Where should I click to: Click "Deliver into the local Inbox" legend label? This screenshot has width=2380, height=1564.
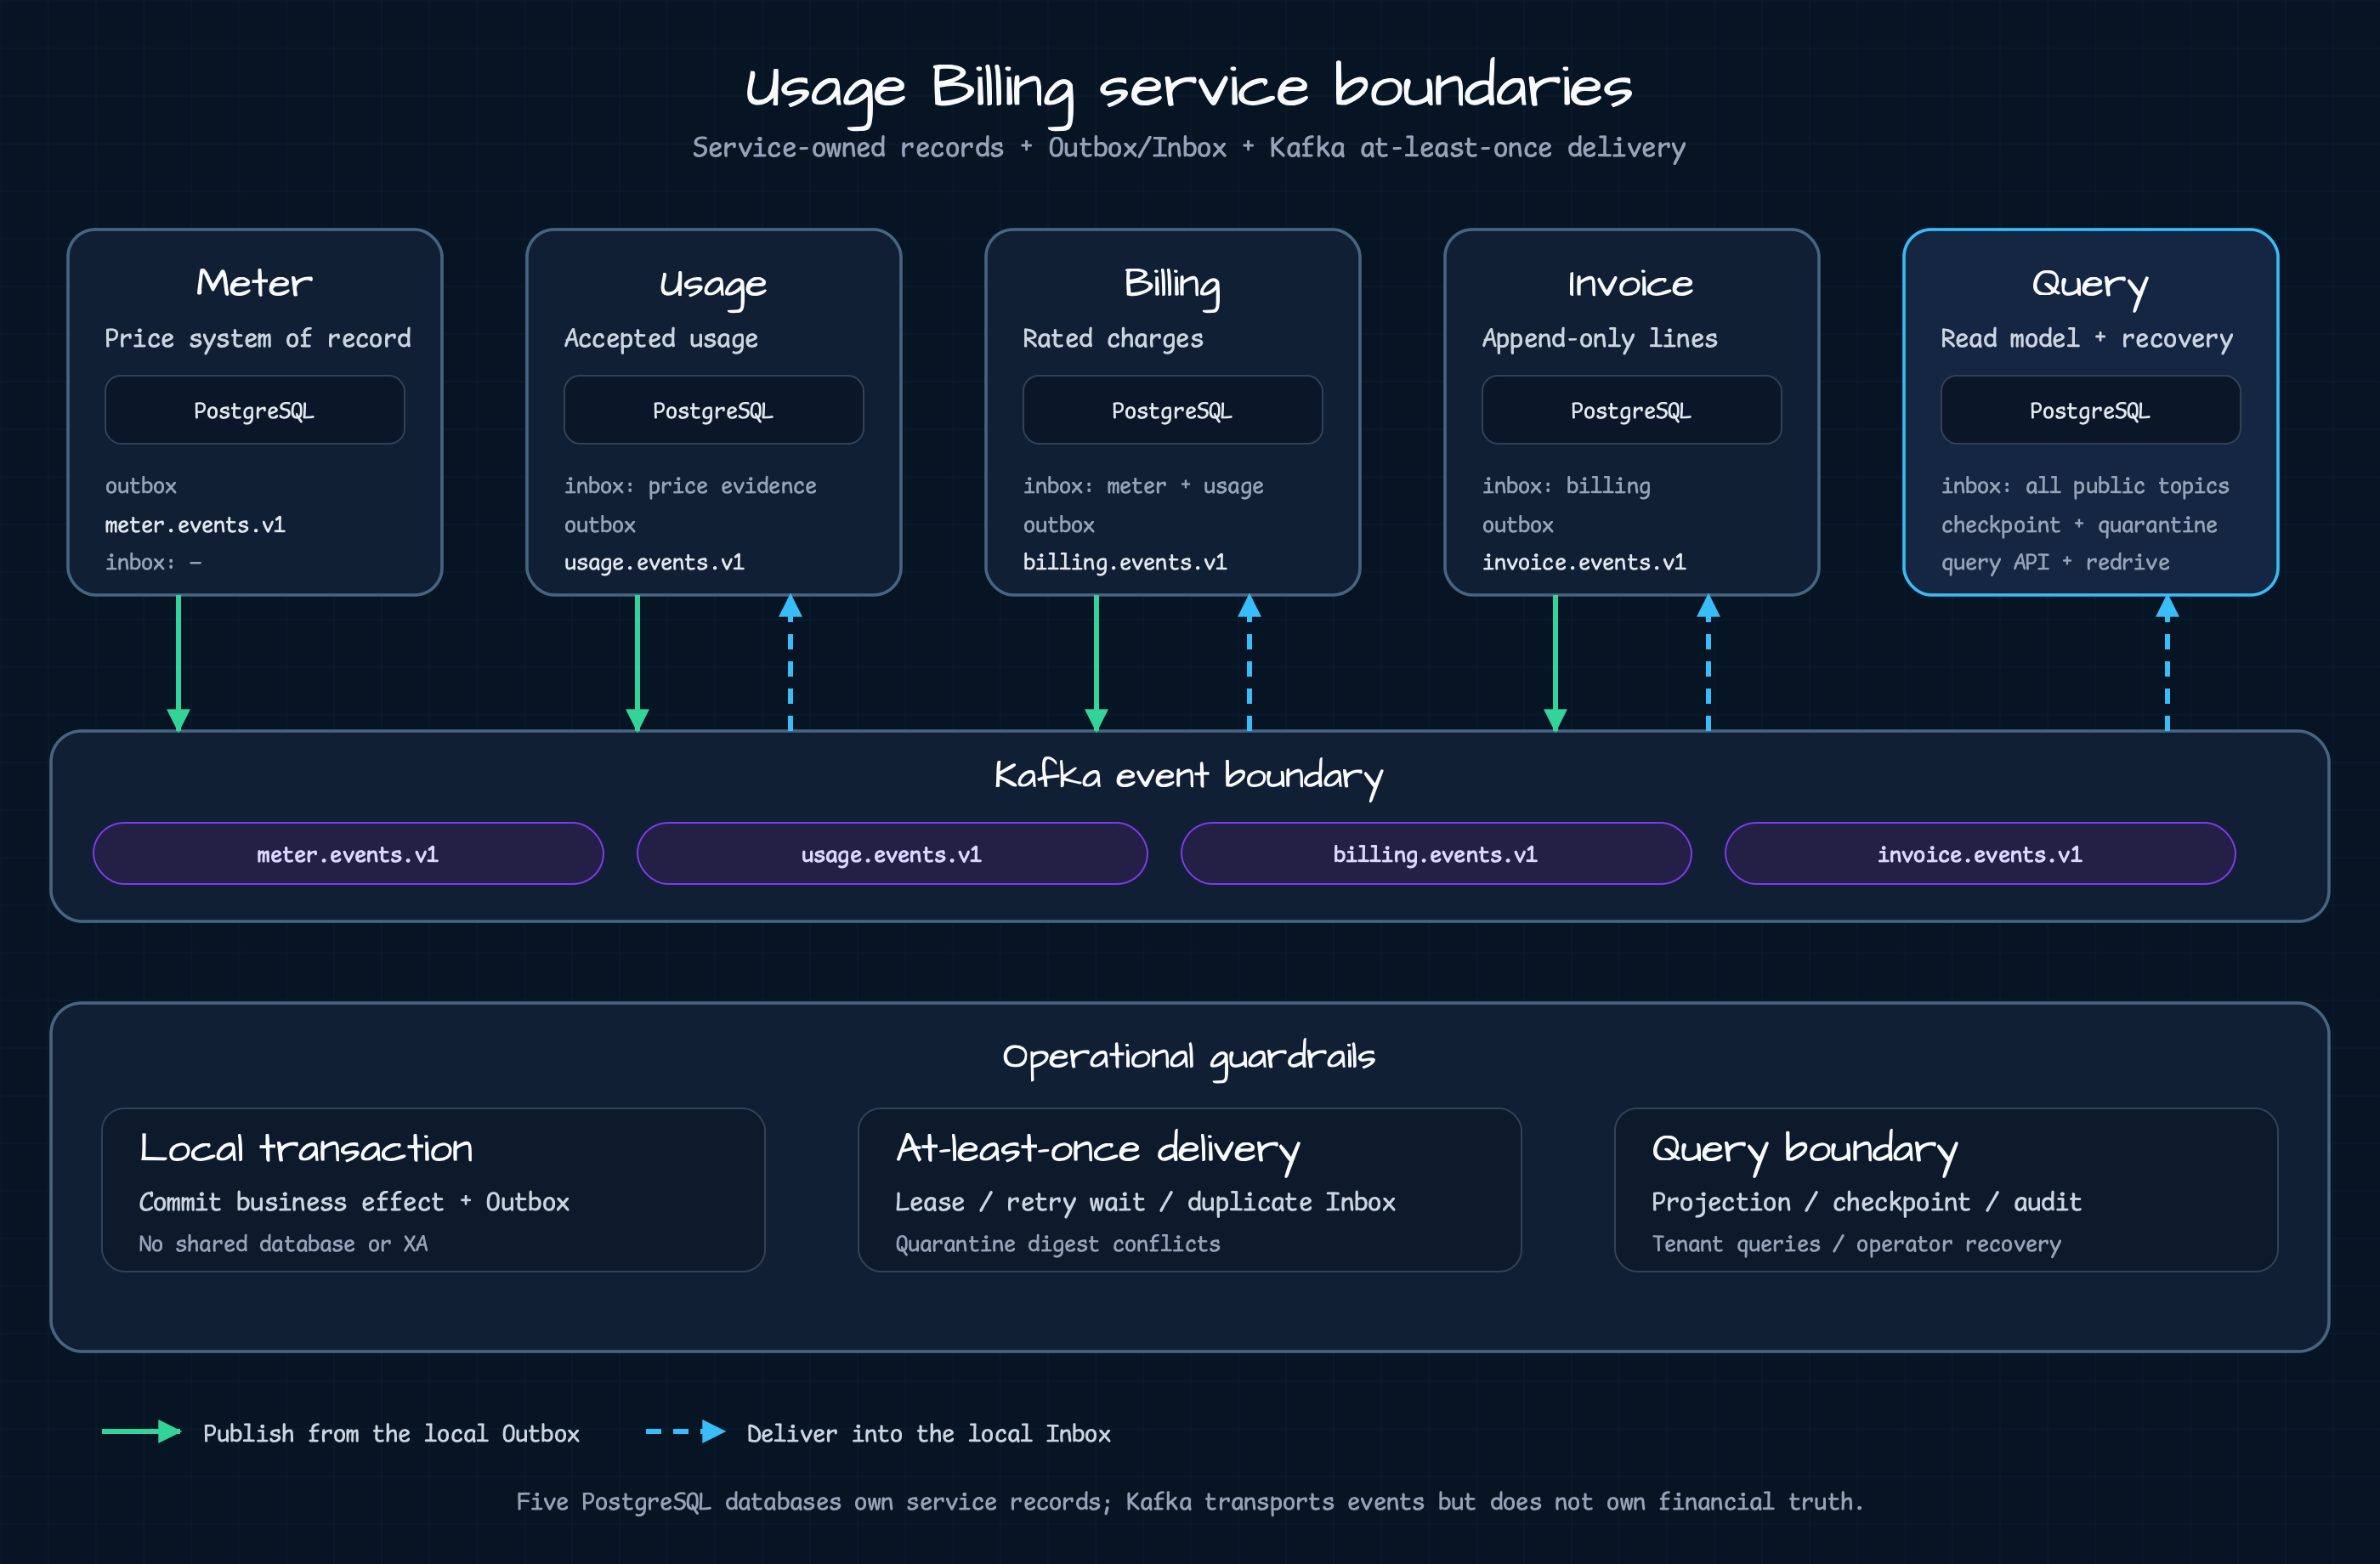coord(928,1434)
